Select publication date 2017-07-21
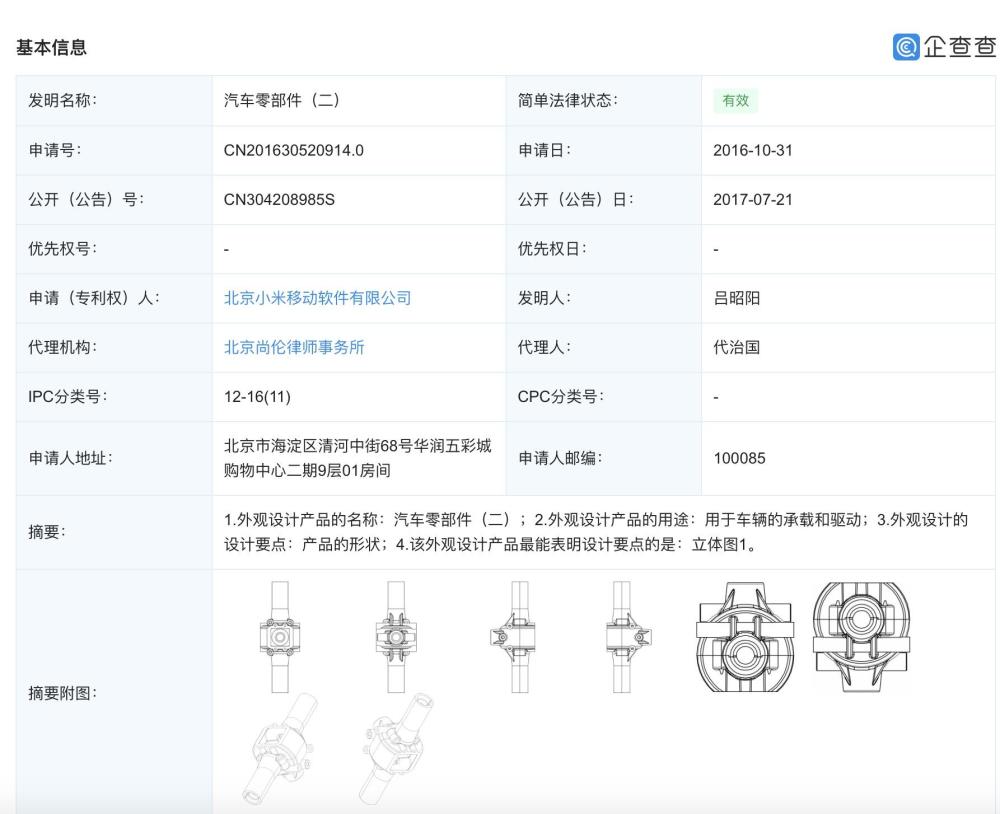1000x814 pixels. tap(753, 200)
